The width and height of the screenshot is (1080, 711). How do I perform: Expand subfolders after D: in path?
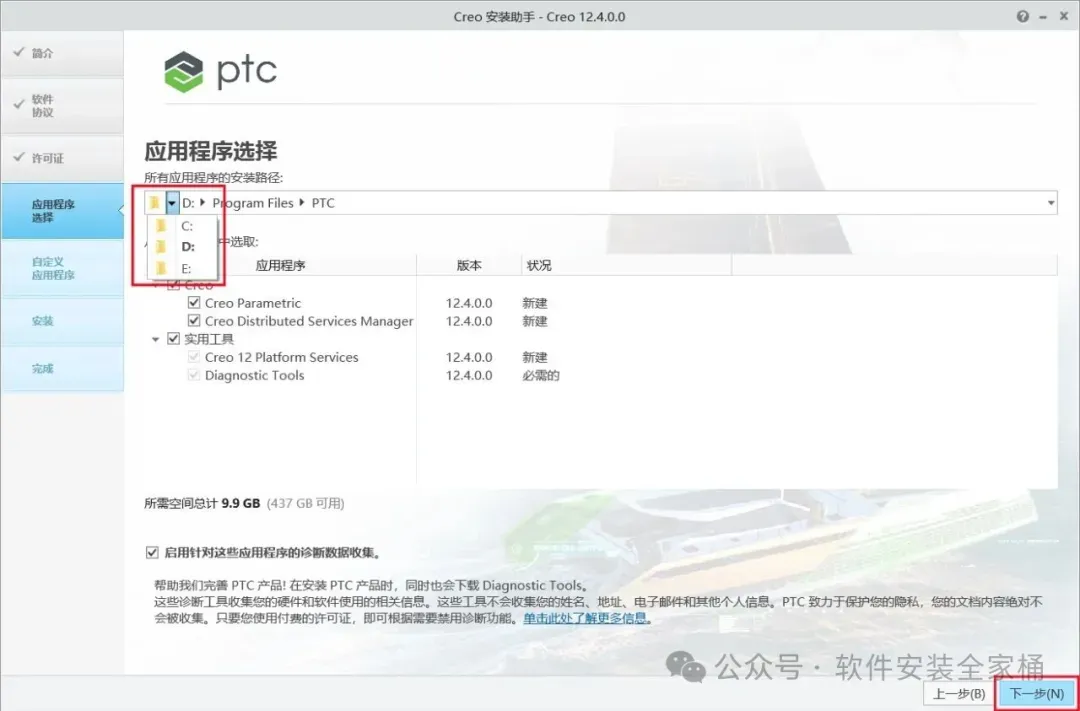tap(202, 203)
